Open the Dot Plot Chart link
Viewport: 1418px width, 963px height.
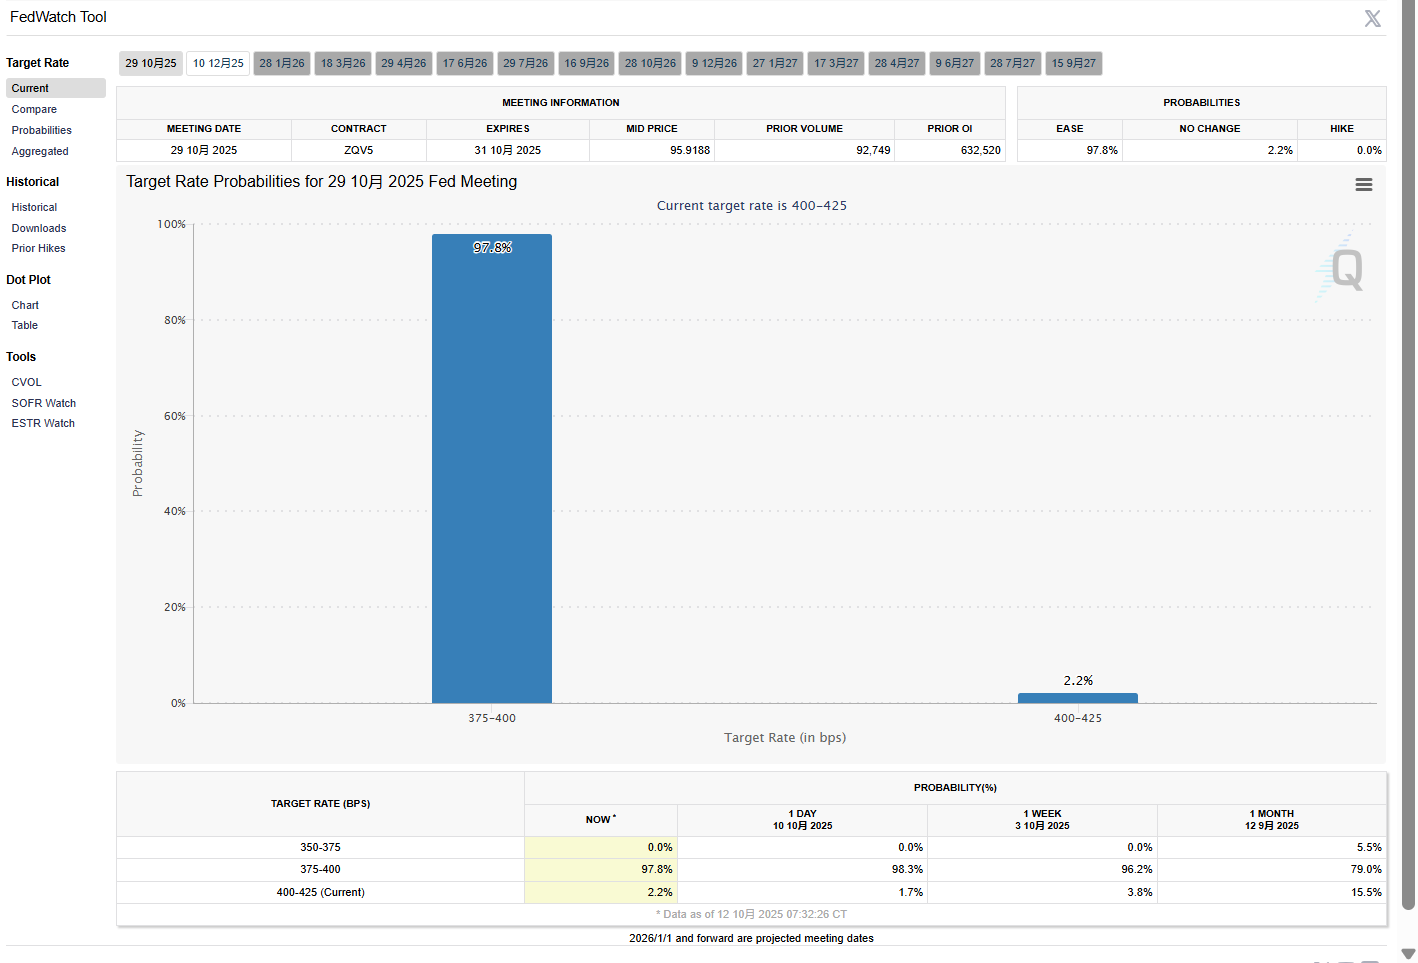tap(25, 306)
